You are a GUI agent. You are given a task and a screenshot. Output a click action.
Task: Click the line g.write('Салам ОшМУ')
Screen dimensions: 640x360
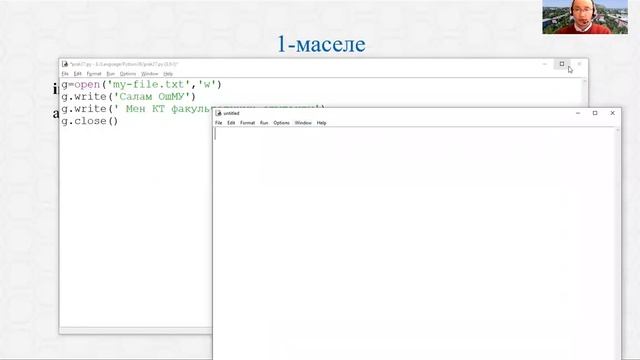tap(129, 97)
